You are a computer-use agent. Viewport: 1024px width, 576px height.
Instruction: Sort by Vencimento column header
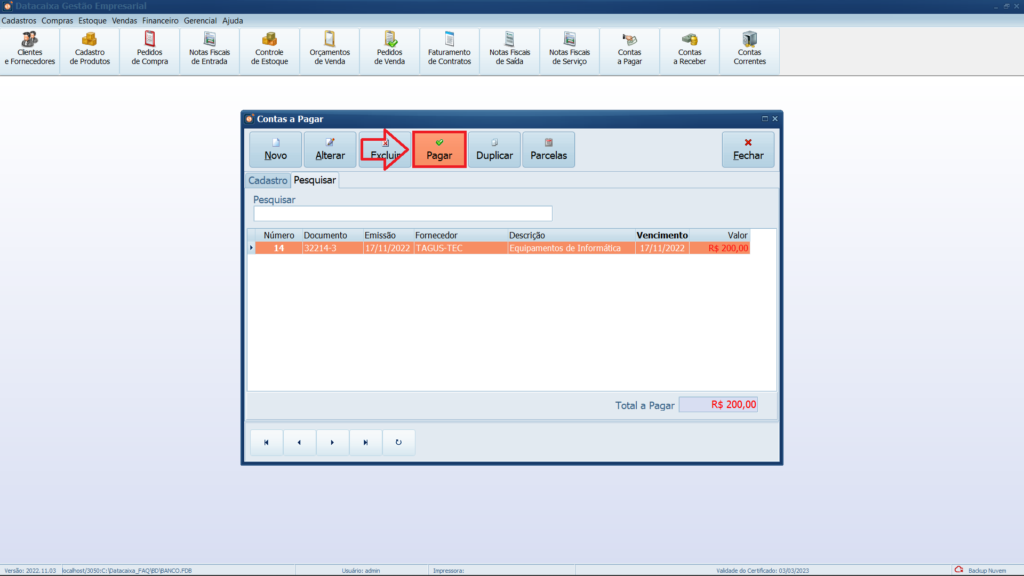point(661,235)
